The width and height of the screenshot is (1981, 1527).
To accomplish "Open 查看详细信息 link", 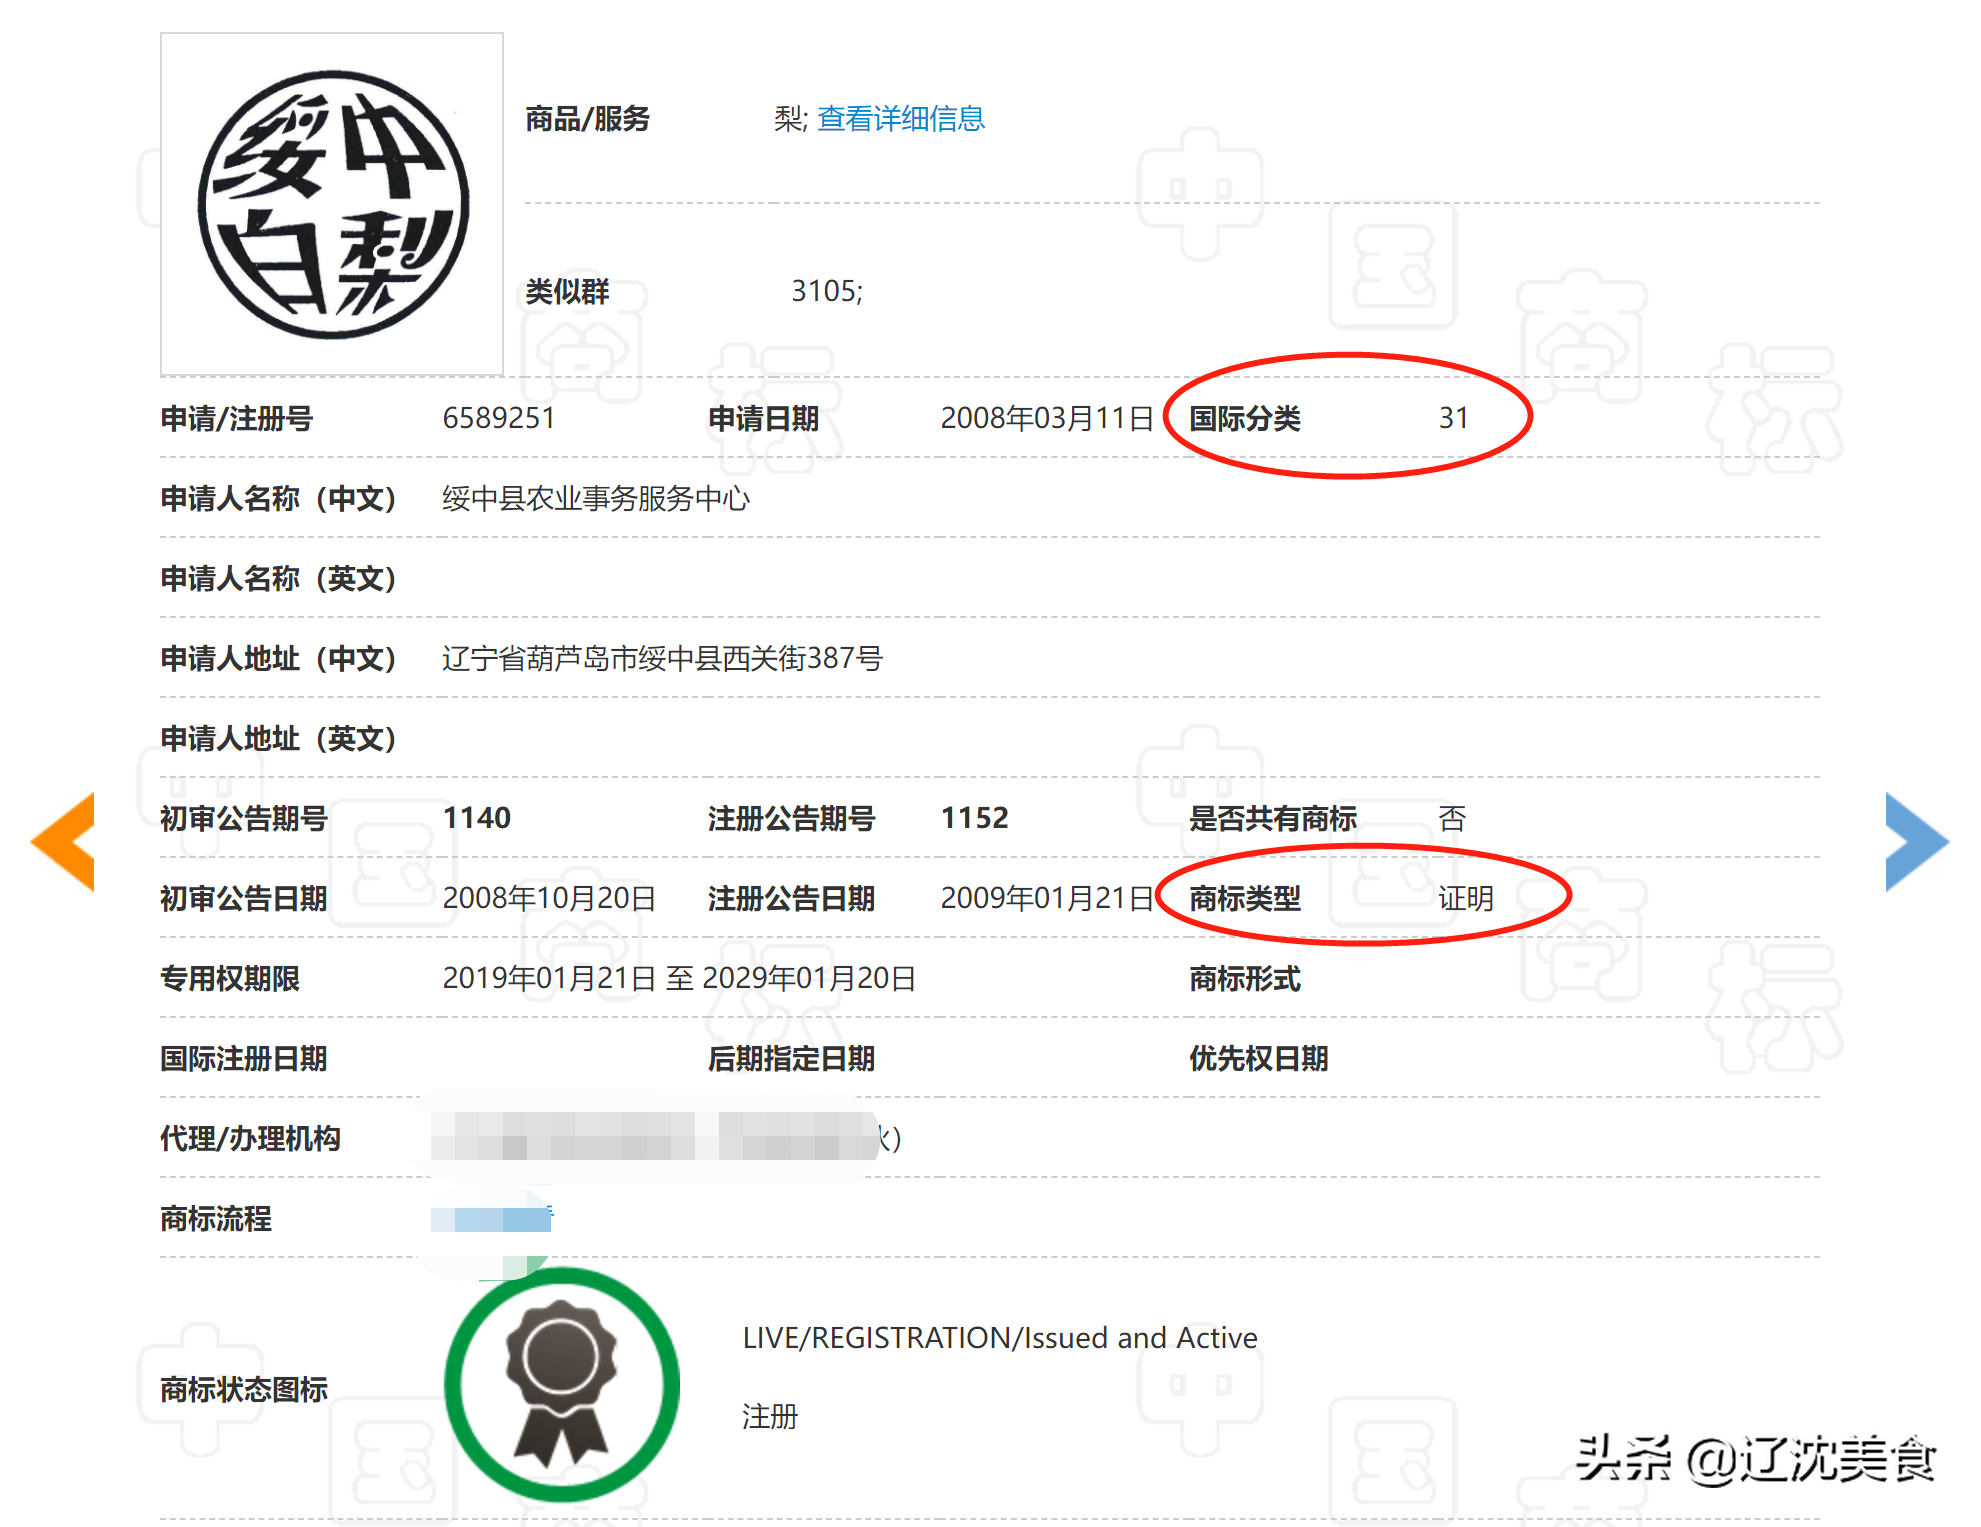I will tap(899, 119).
